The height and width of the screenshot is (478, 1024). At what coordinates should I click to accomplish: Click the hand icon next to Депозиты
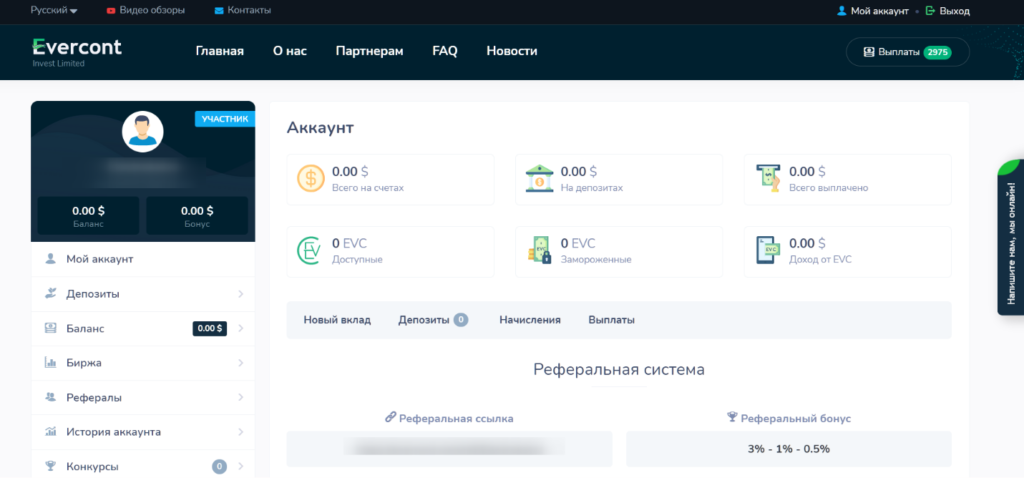50,293
